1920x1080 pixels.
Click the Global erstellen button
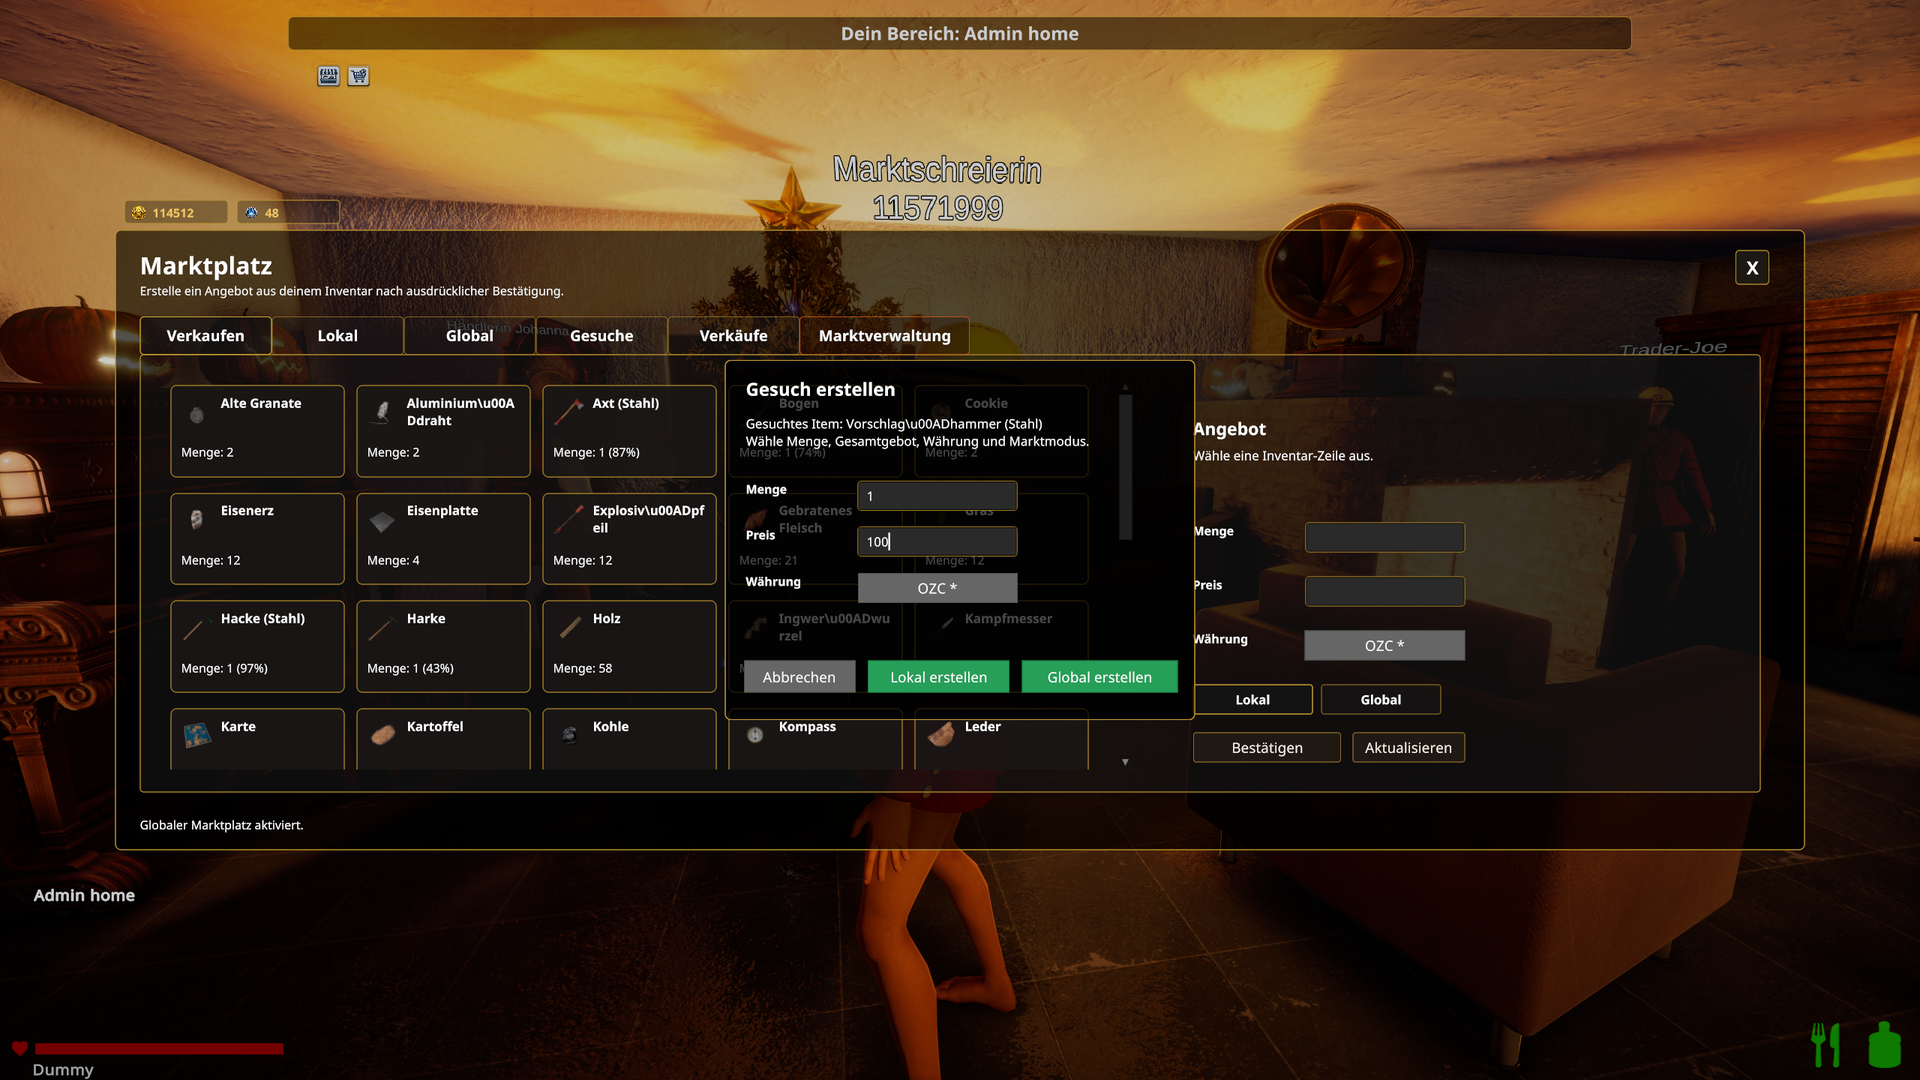(x=1099, y=677)
